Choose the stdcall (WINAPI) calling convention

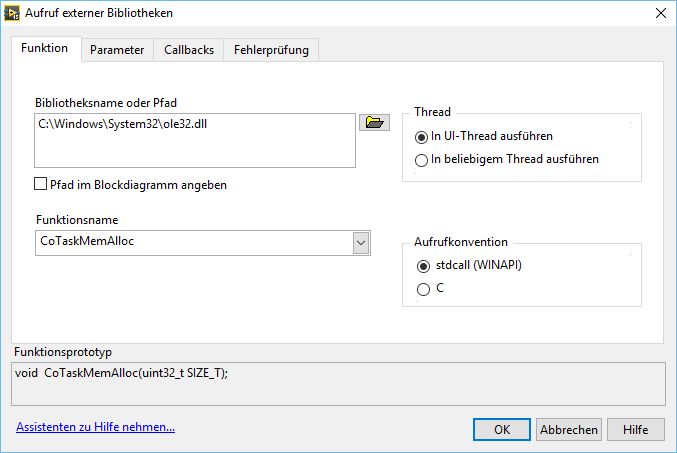421,266
